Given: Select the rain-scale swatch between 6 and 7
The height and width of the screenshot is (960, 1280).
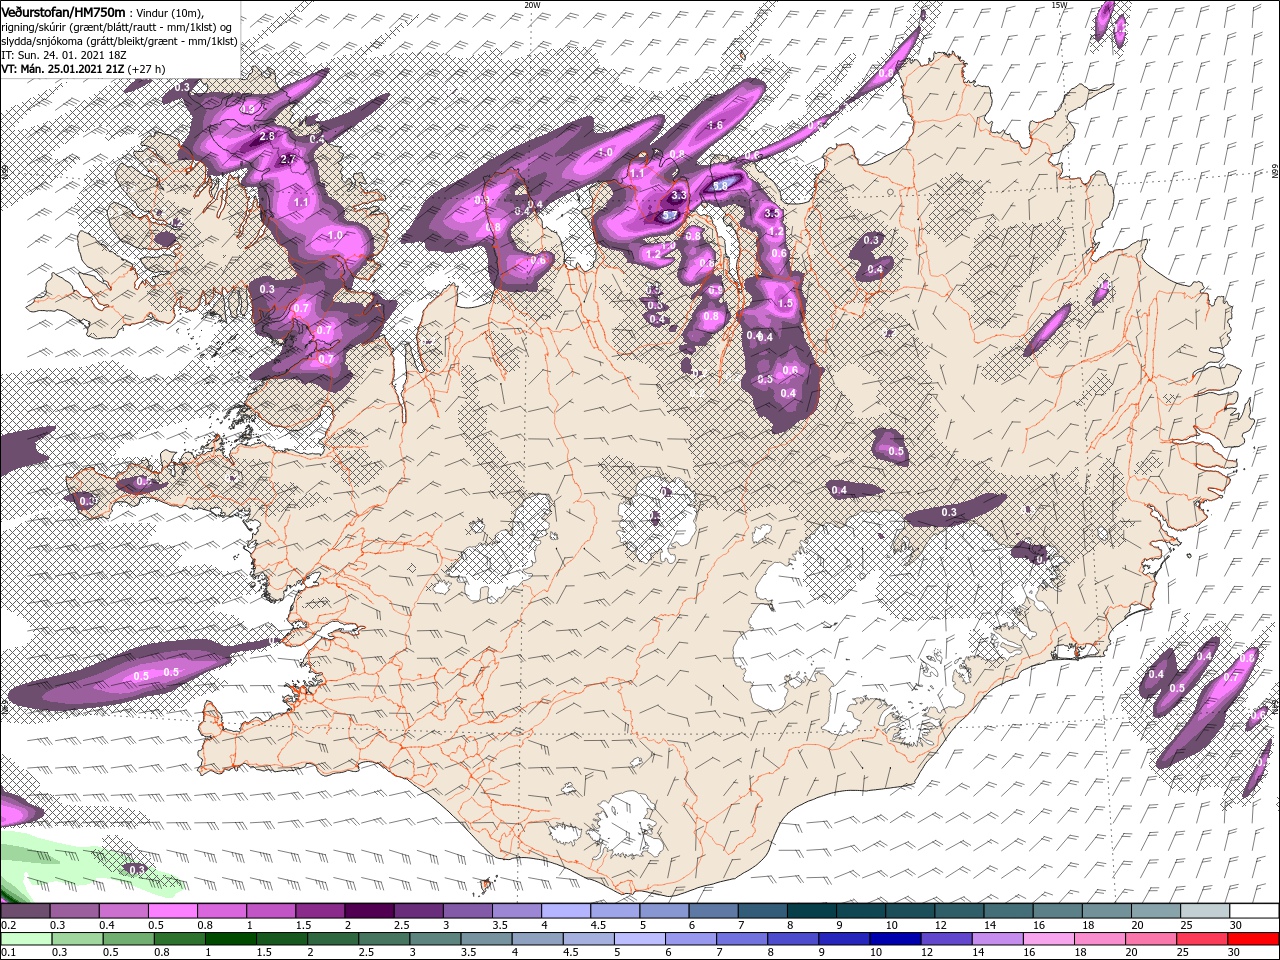Looking at the screenshot, I should [693, 938].
